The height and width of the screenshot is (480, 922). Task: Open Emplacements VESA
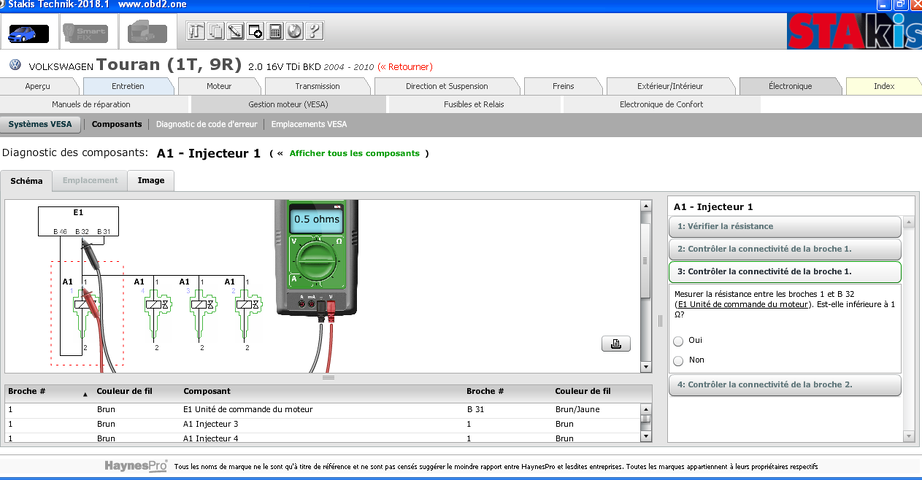pos(309,124)
